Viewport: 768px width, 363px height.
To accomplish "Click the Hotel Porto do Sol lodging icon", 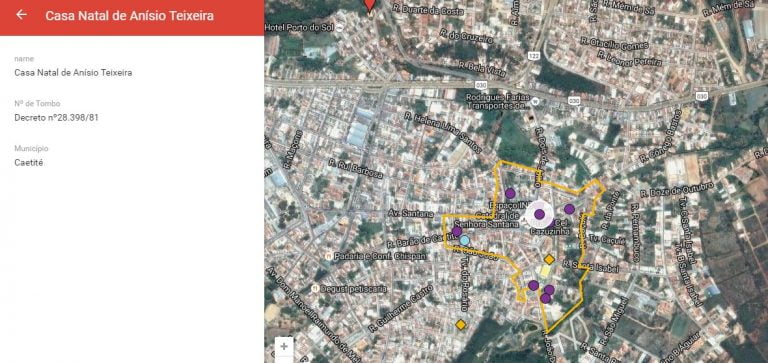I will point(340,28).
